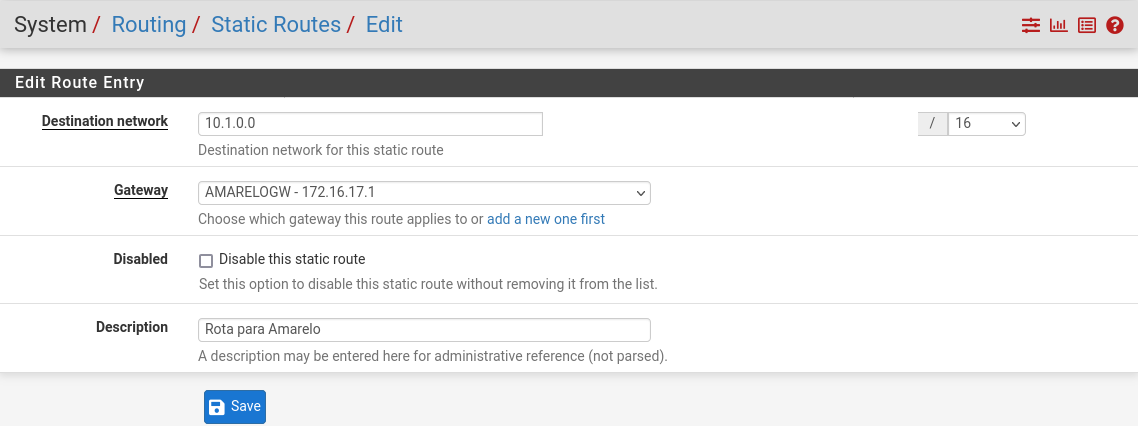Viewport: 1138px width, 426px height.
Task: Expand the Gateway AMARELOGW dropdown
Action: (x=424, y=193)
